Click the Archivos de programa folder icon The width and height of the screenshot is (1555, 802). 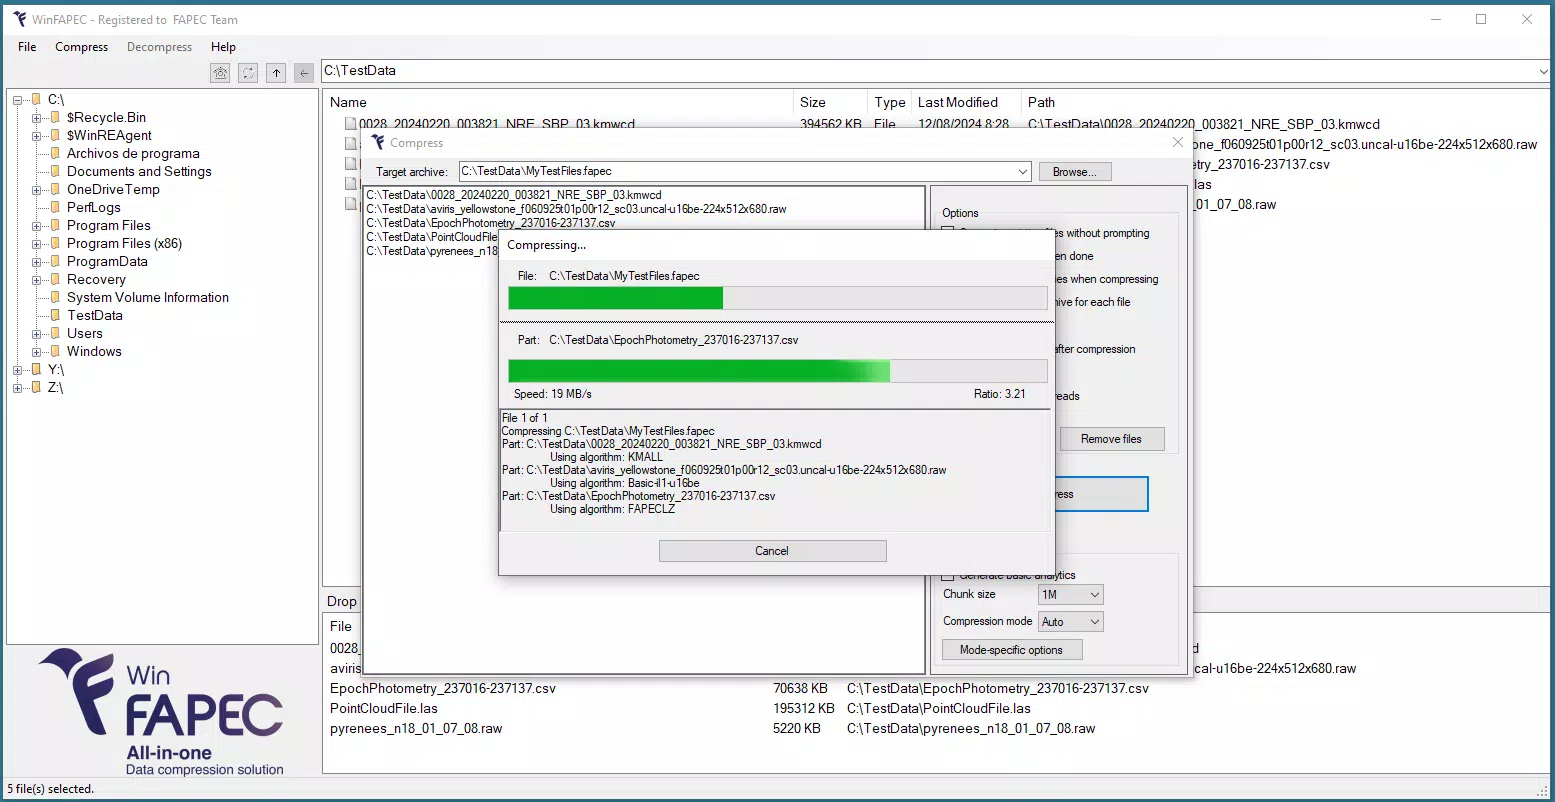[x=56, y=153]
